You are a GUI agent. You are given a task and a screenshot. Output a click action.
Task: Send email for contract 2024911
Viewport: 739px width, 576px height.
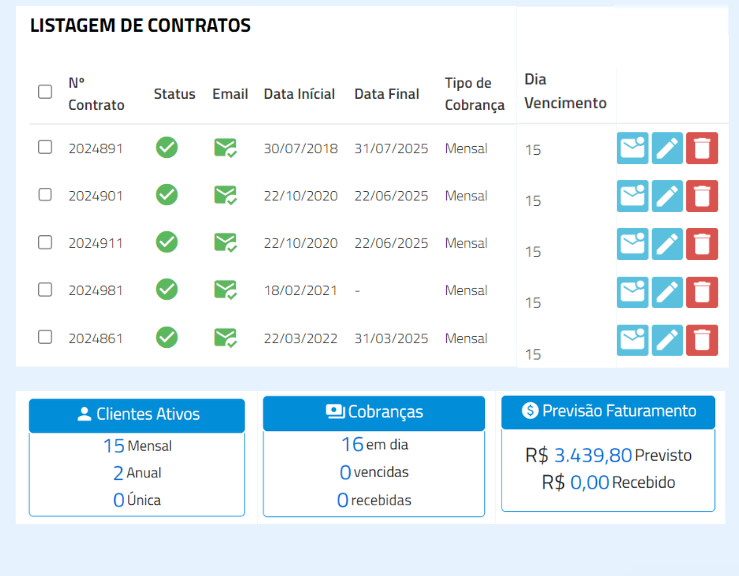pyautogui.click(x=632, y=244)
